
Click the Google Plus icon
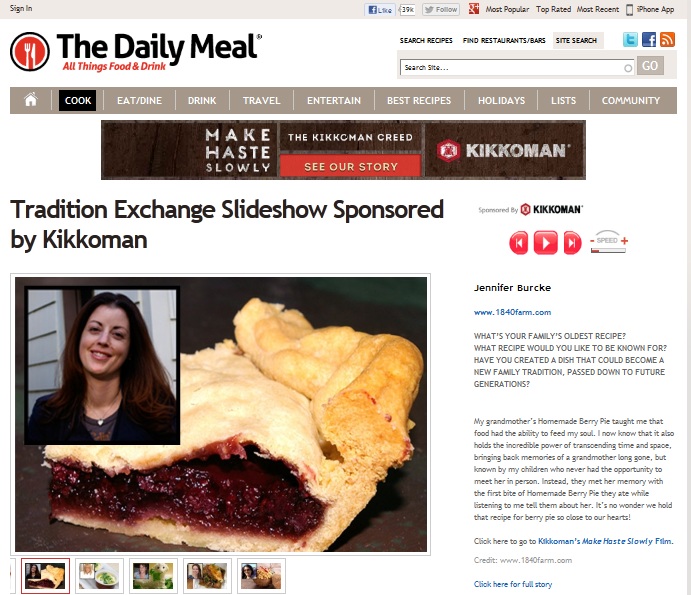coord(474,8)
